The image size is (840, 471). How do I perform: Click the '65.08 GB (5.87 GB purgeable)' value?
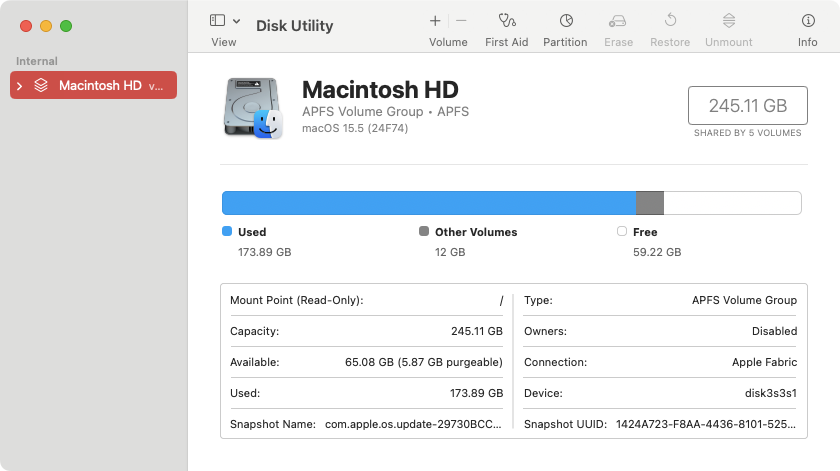coord(424,362)
